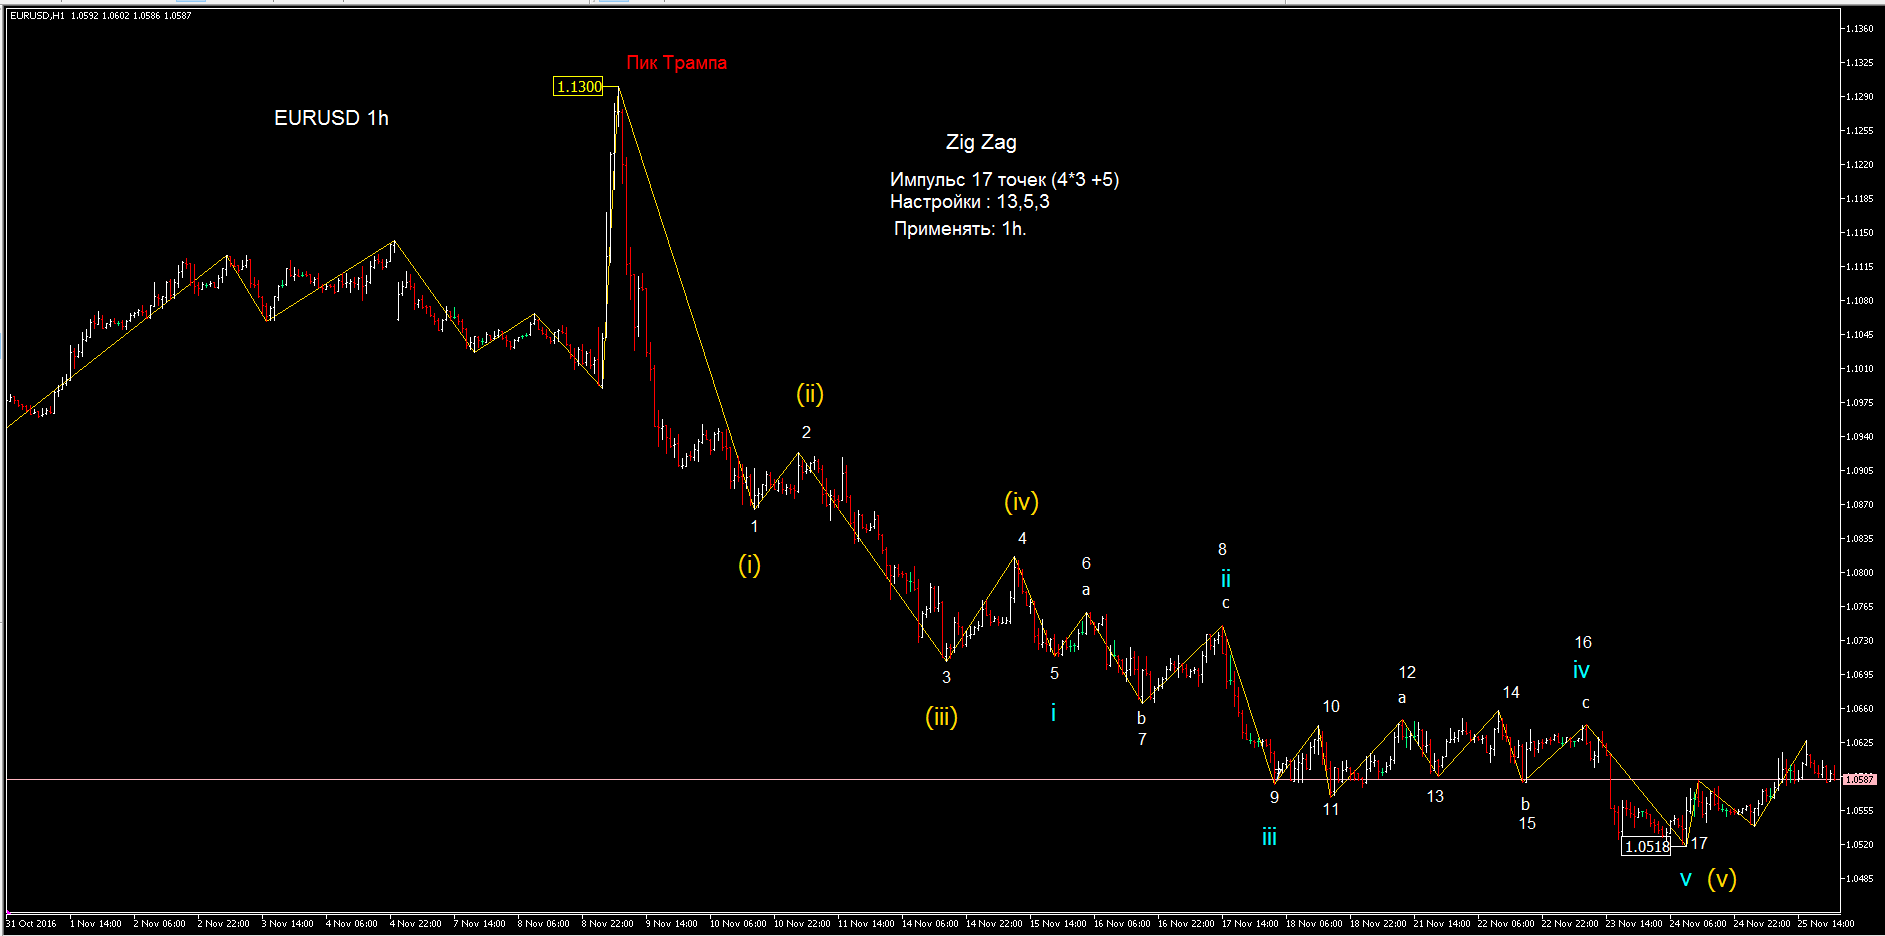Select the yellow 1.1300 price label
1885x936 pixels.
tap(579, 87)
